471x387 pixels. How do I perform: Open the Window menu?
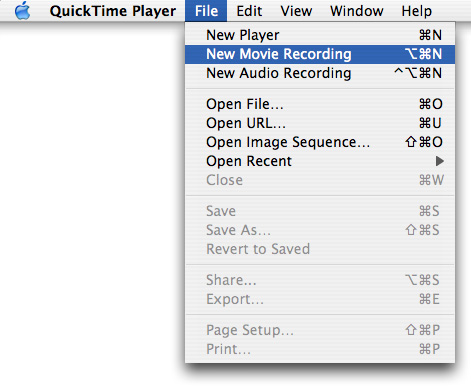pos(357,11)
